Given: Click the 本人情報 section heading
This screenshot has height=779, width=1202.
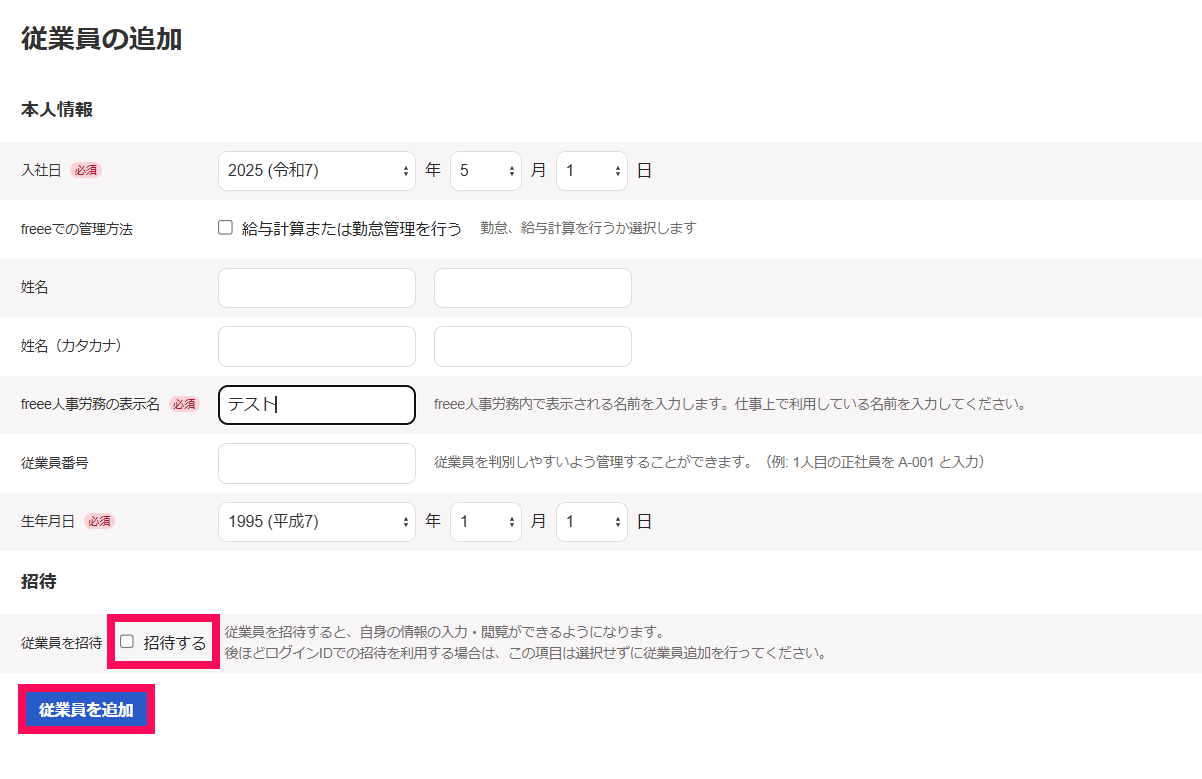Looking at the screenshot, I should click(x=57, y=110).
